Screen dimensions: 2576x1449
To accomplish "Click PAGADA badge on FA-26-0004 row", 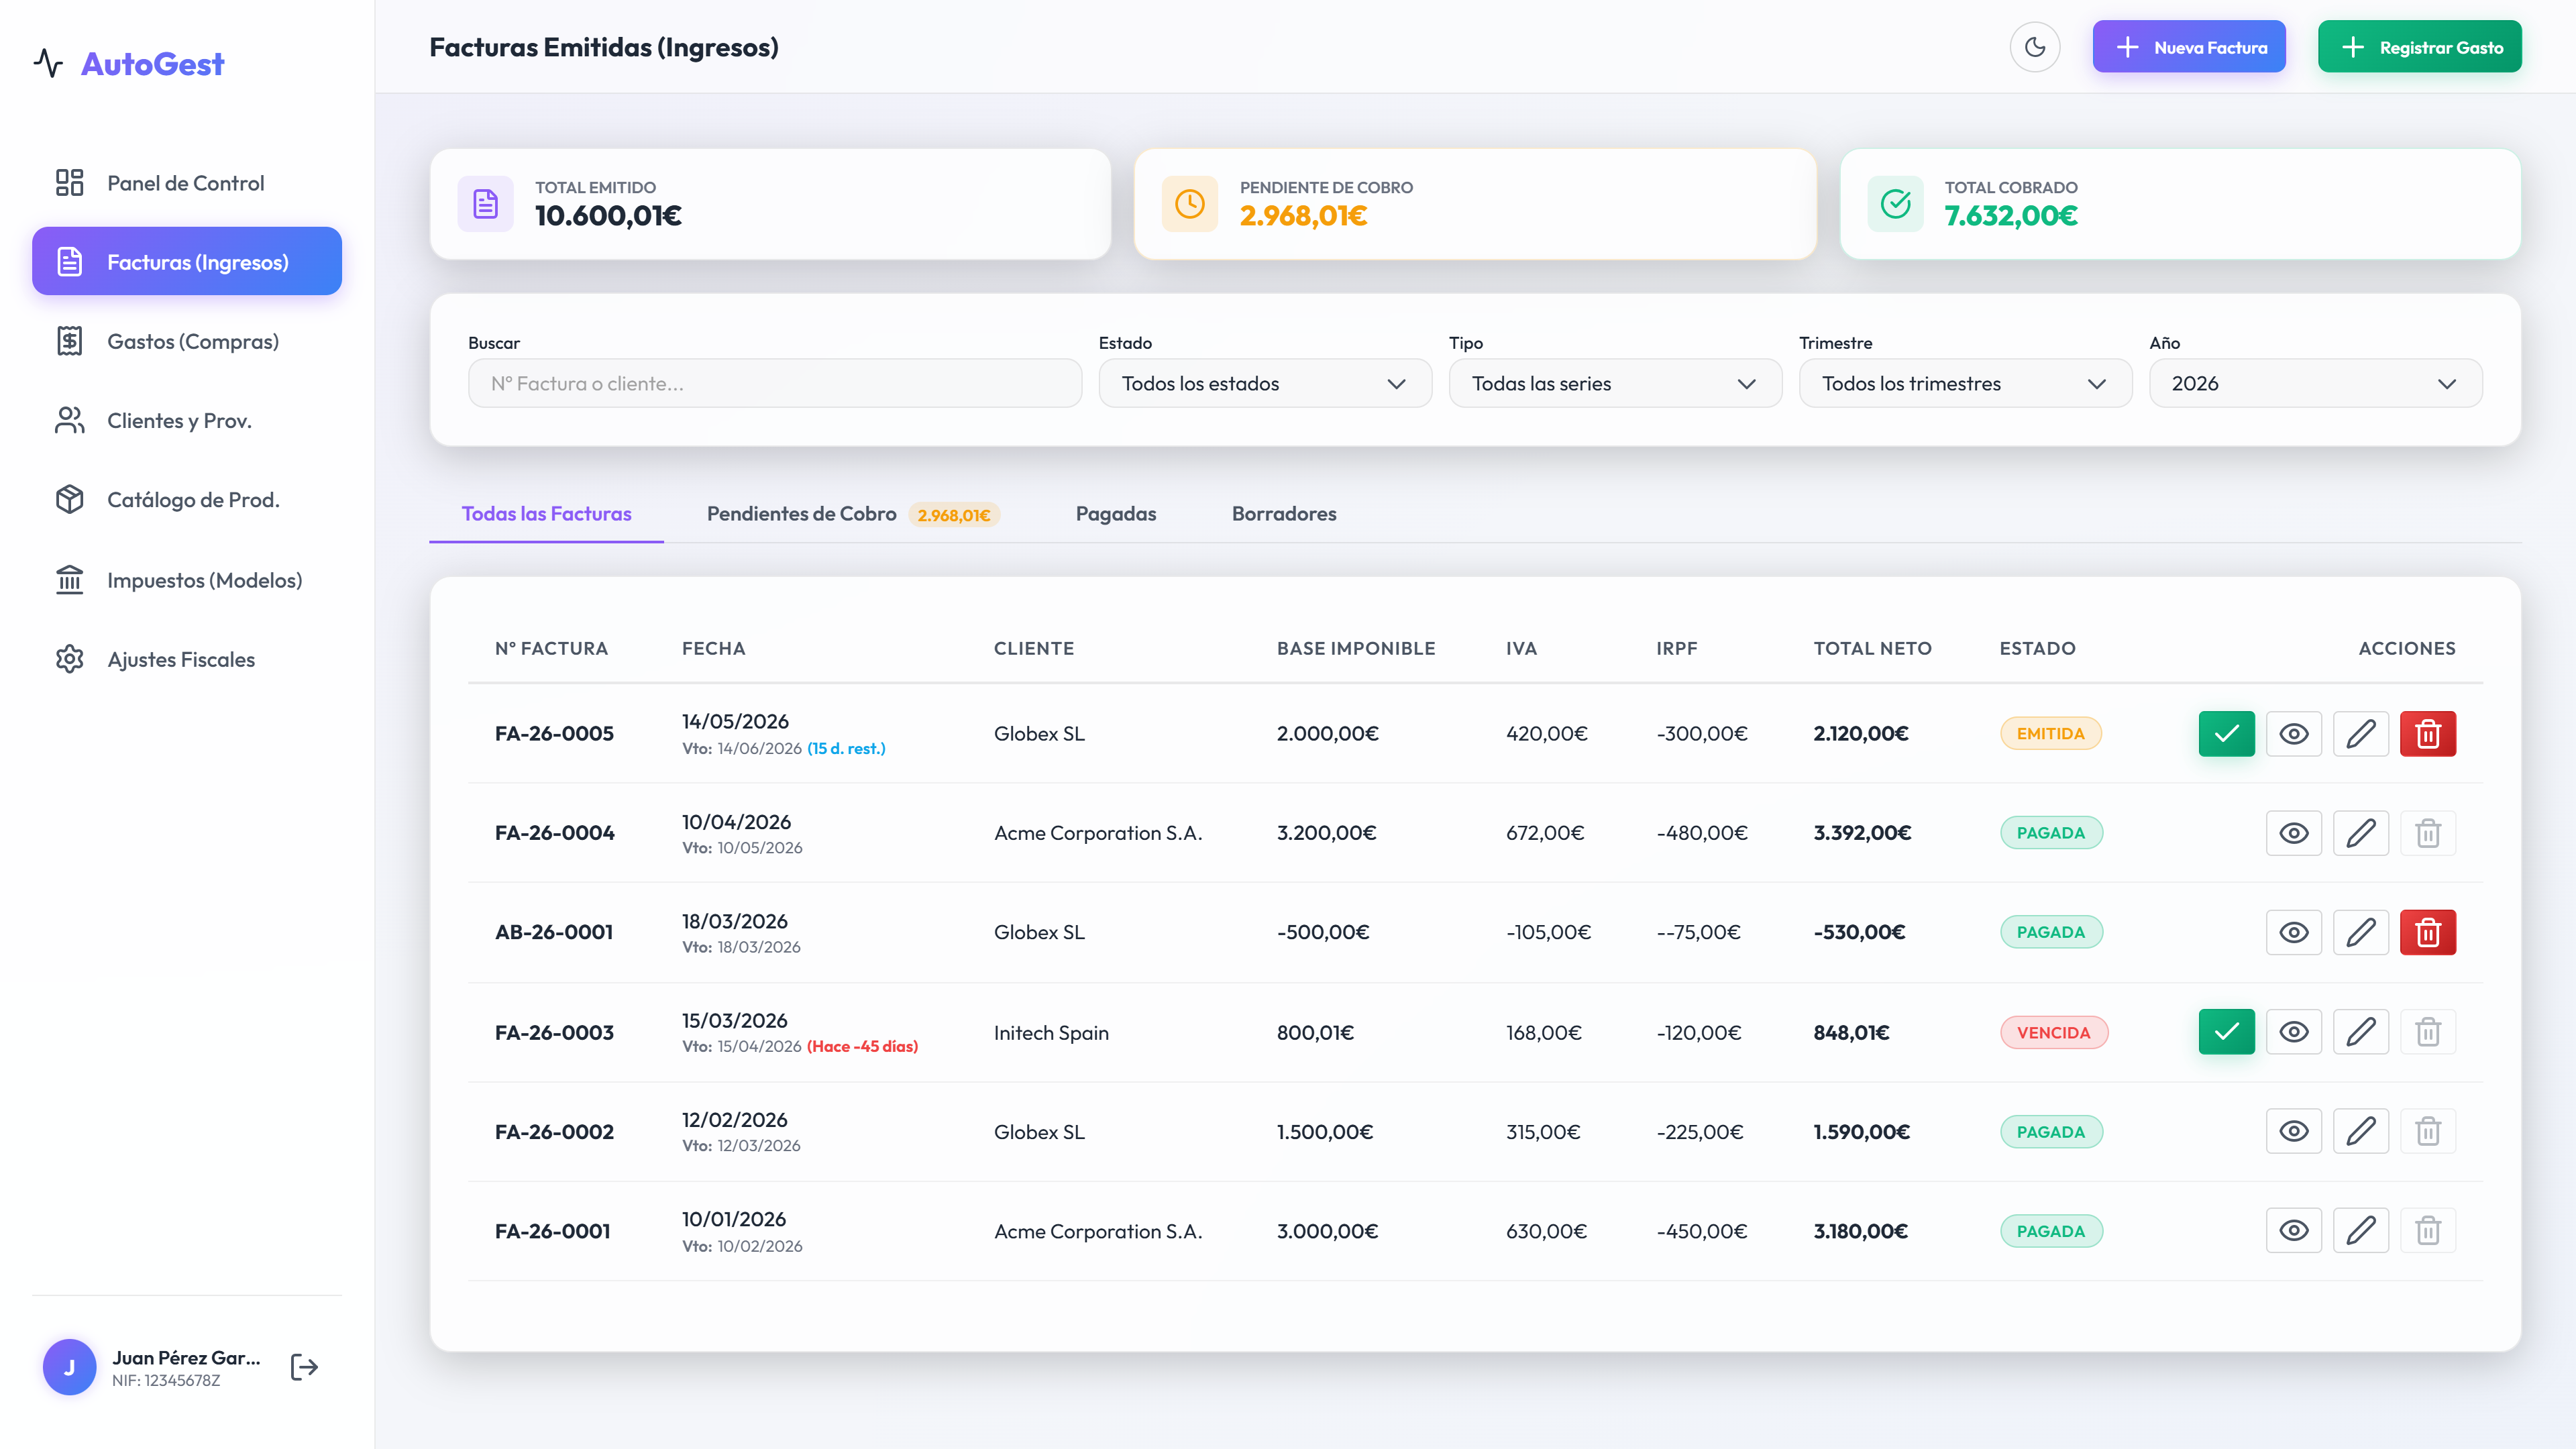I will [2050, 833].
